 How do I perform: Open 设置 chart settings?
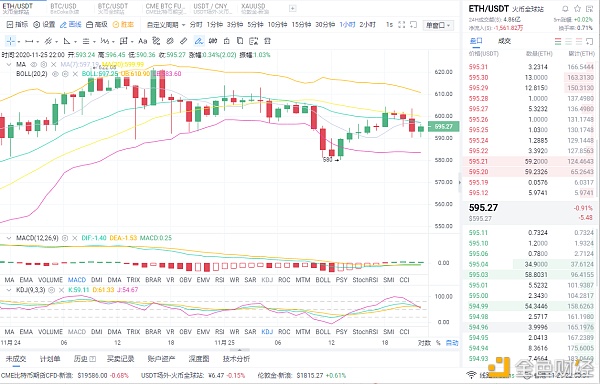click(44, 24)
